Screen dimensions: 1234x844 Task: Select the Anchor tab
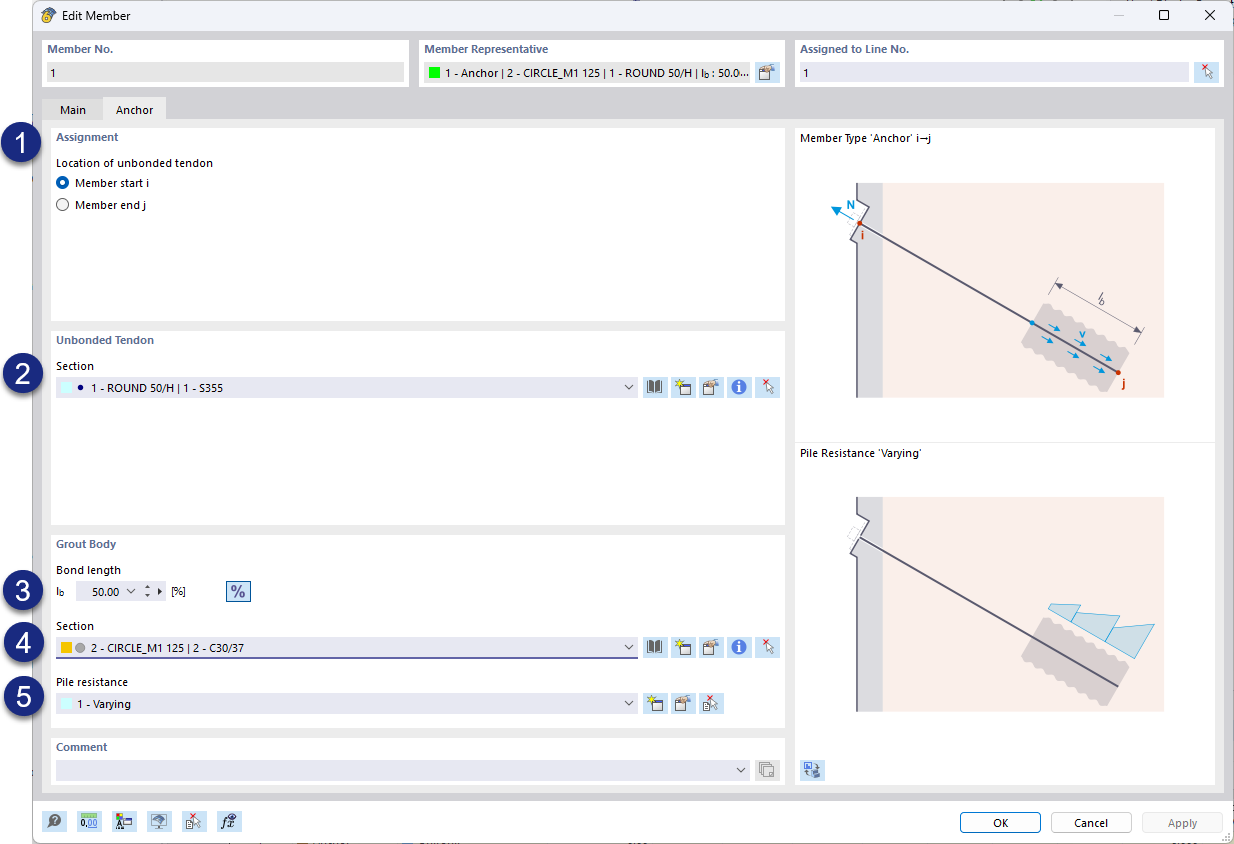click(134, 109)
